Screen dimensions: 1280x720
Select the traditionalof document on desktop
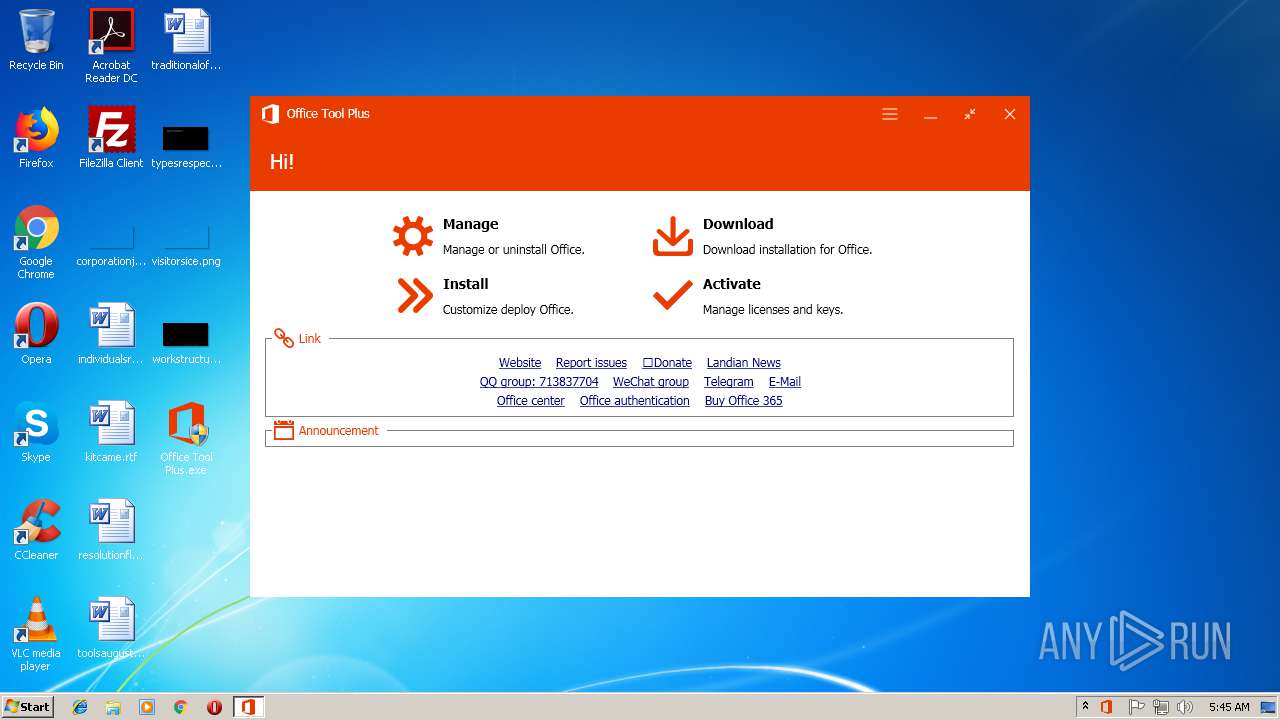click(186, 40)
